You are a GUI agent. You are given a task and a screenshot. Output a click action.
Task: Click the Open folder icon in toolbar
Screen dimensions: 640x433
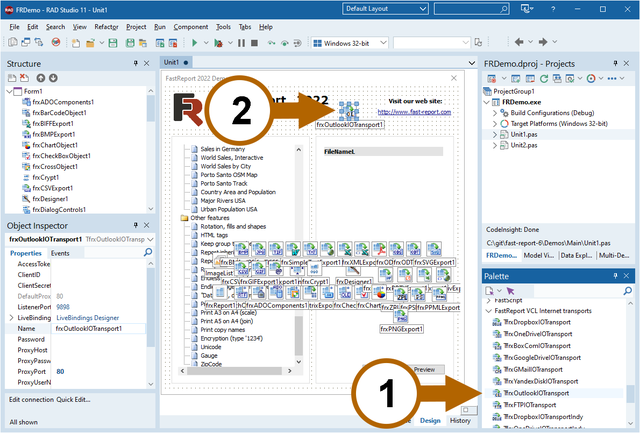click(x=90, y=43)
